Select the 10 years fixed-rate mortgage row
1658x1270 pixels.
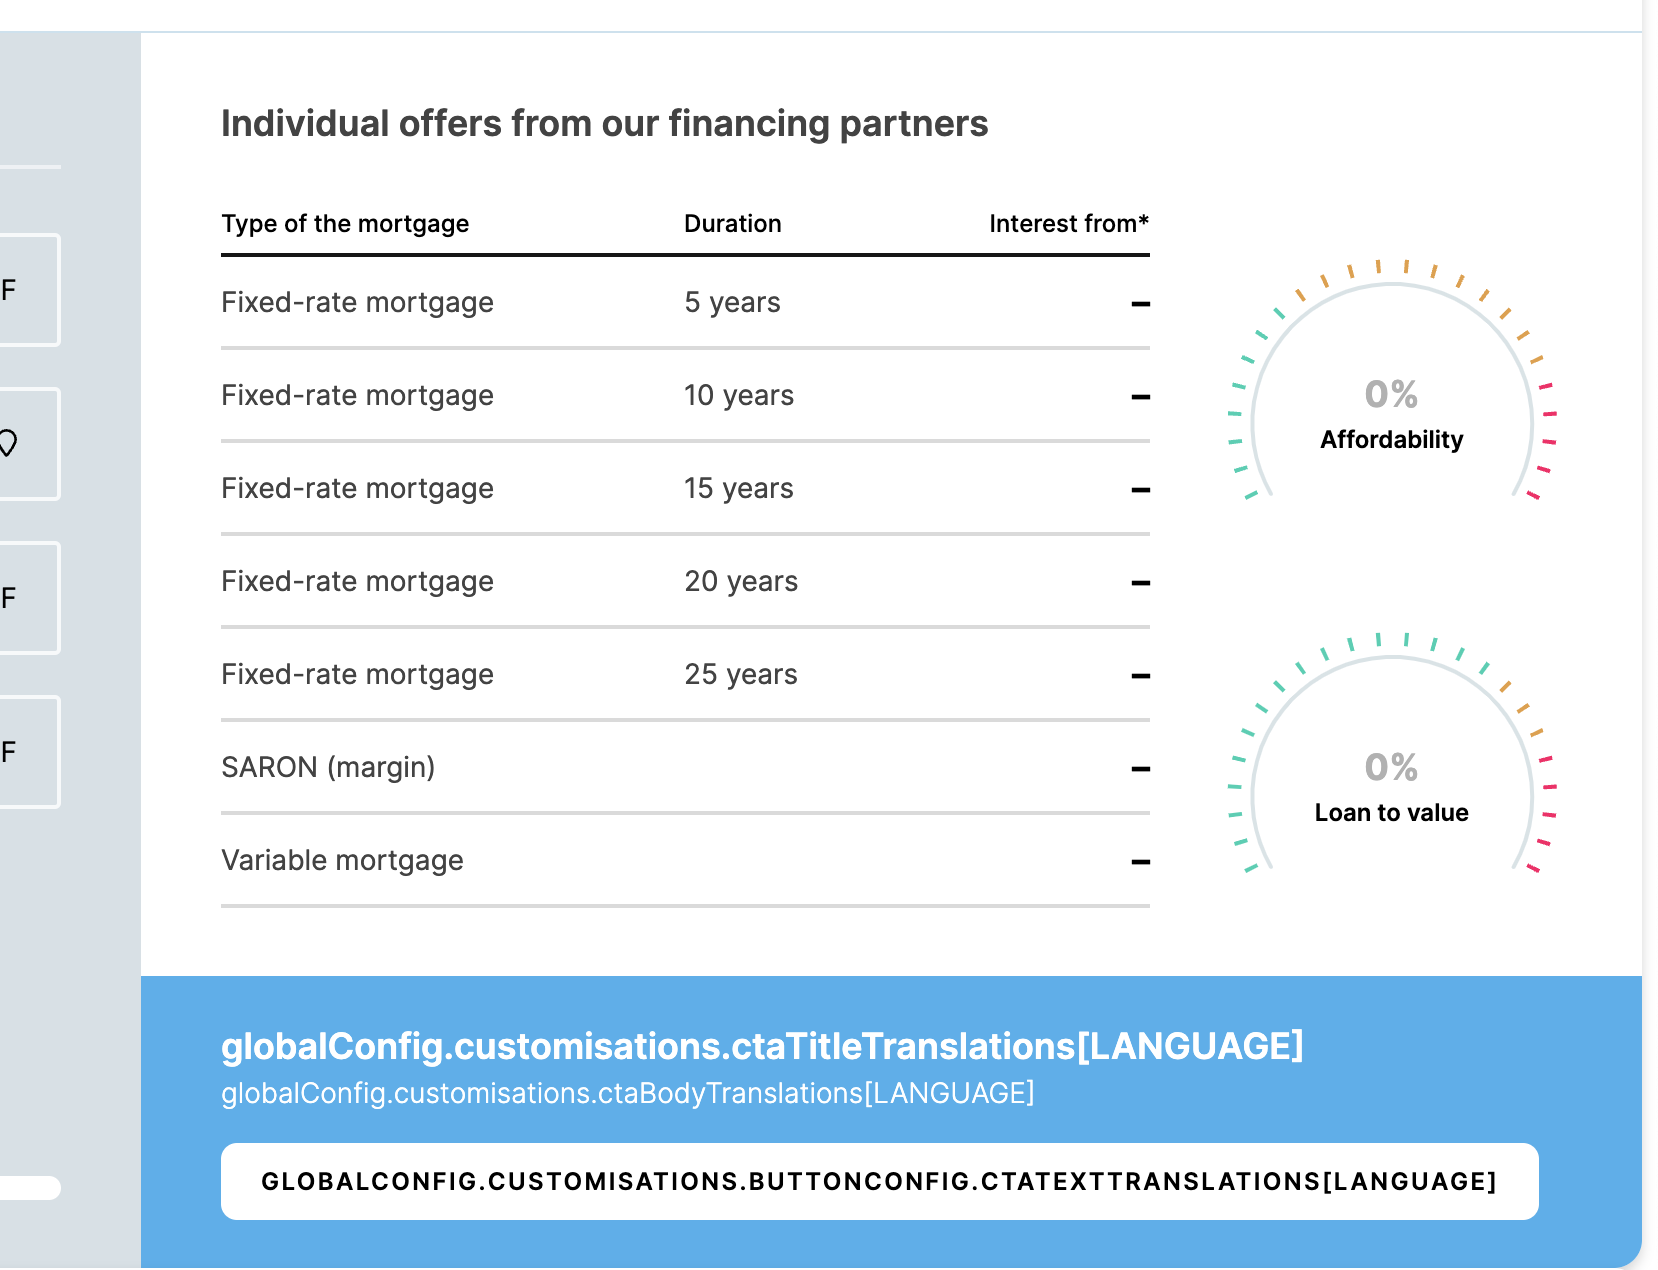point(685,396)
